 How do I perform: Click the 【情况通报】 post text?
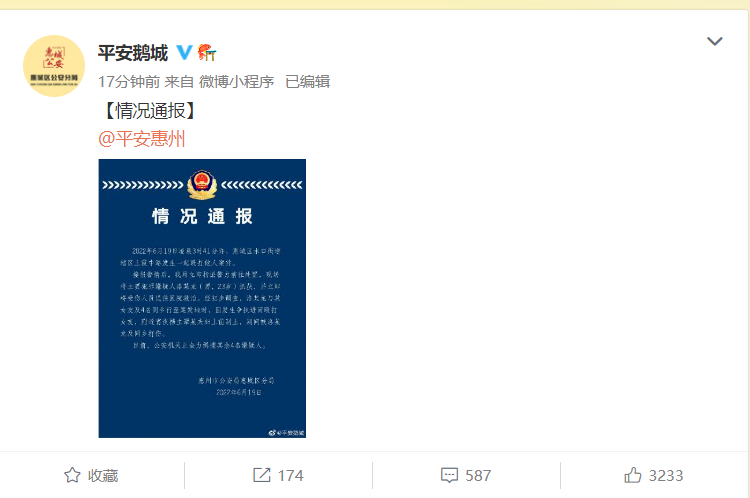click(x=150, y=111)
